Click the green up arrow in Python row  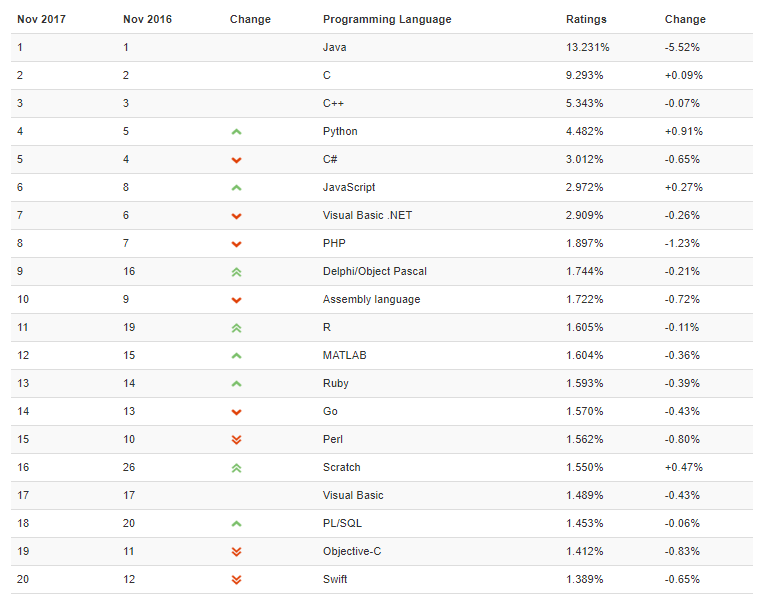coord(236,131)
